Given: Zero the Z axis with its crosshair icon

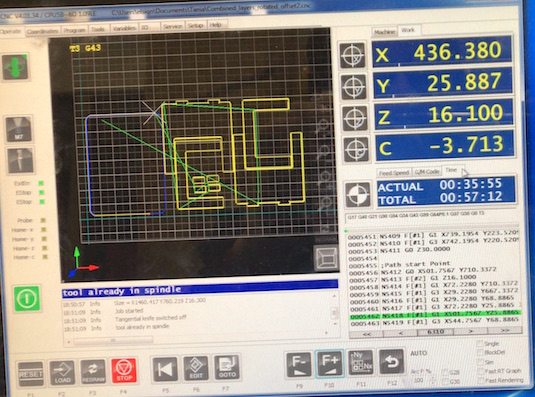Looking at the screenshot, I should click(355, 118).
